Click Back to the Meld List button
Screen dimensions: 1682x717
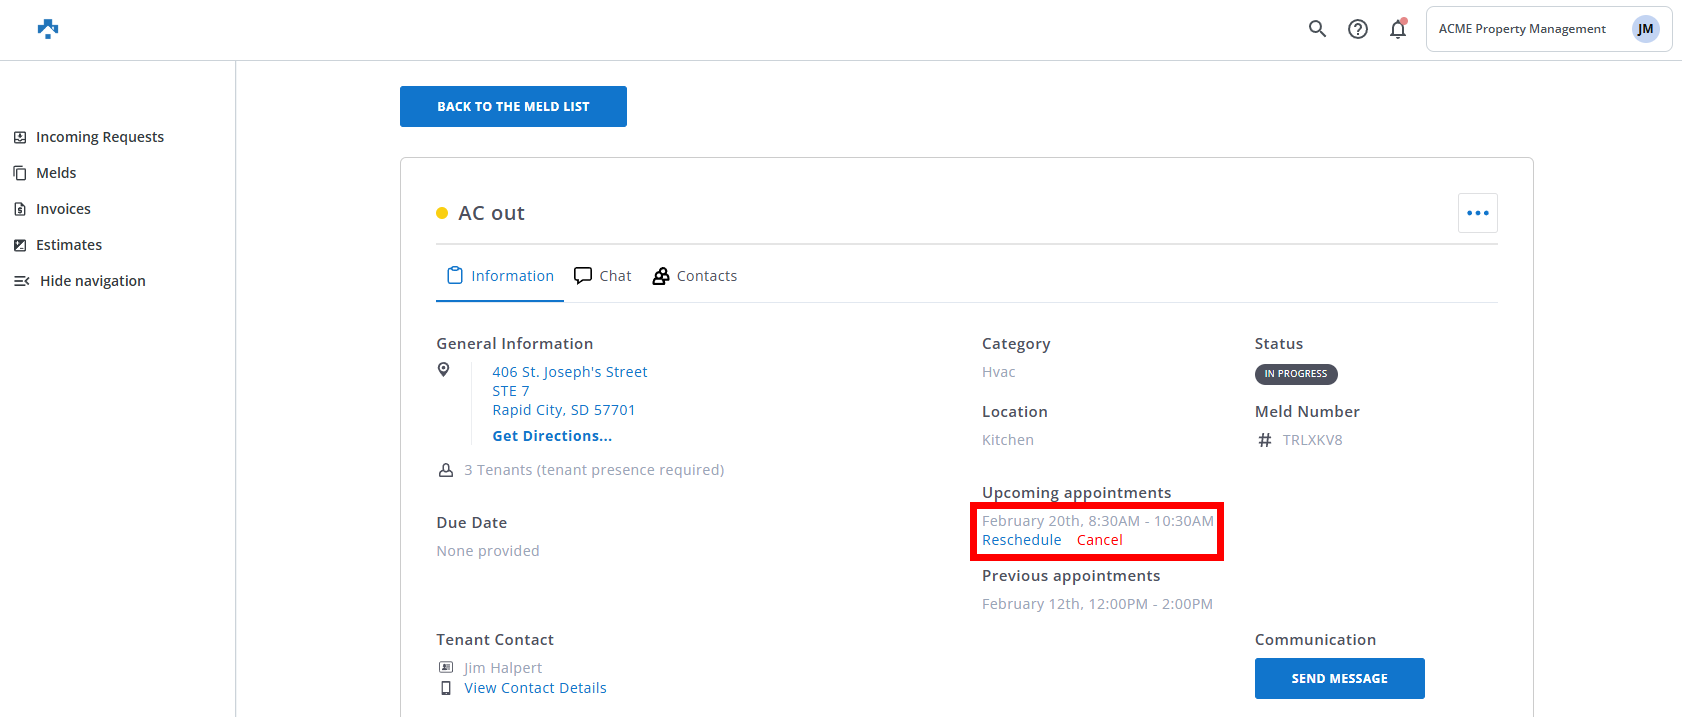click(x=513, y=107)
